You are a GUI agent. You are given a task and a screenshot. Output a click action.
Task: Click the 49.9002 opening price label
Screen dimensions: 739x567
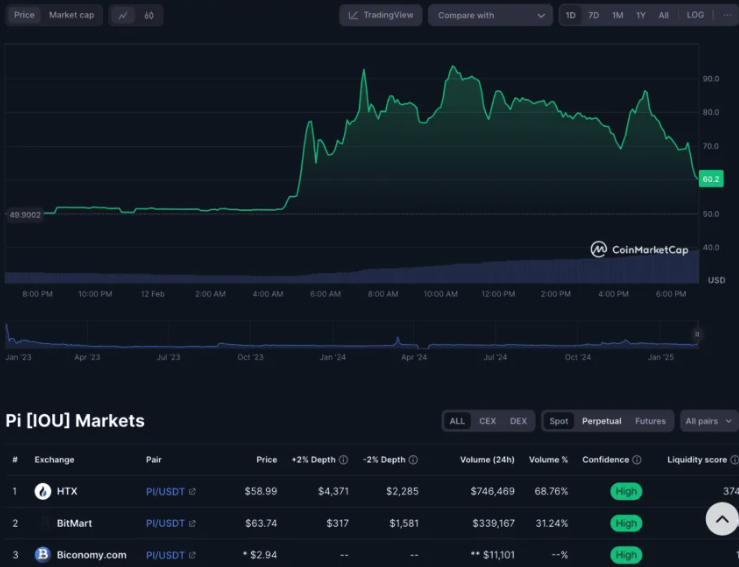point(25,215)
